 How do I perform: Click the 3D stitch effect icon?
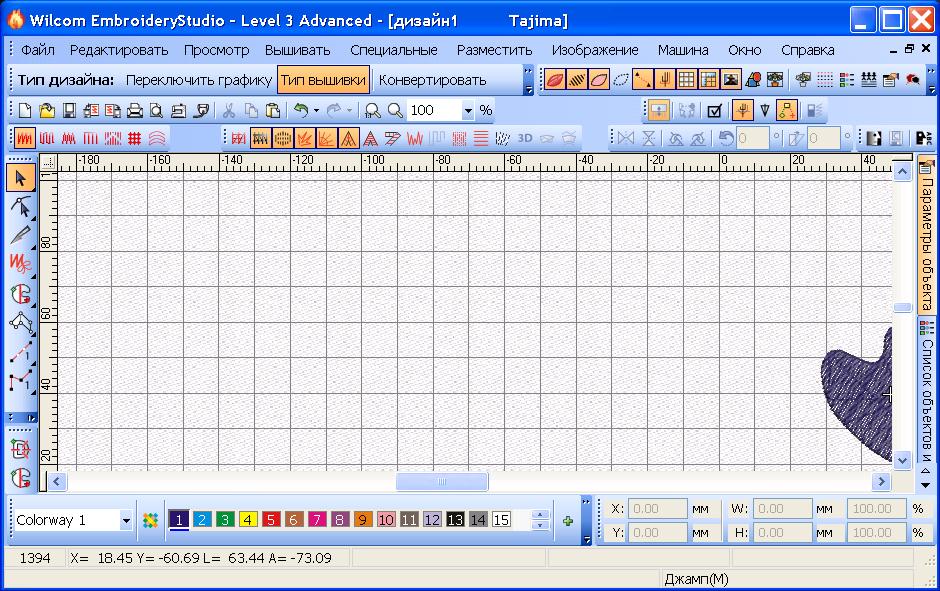coord(525,138)
